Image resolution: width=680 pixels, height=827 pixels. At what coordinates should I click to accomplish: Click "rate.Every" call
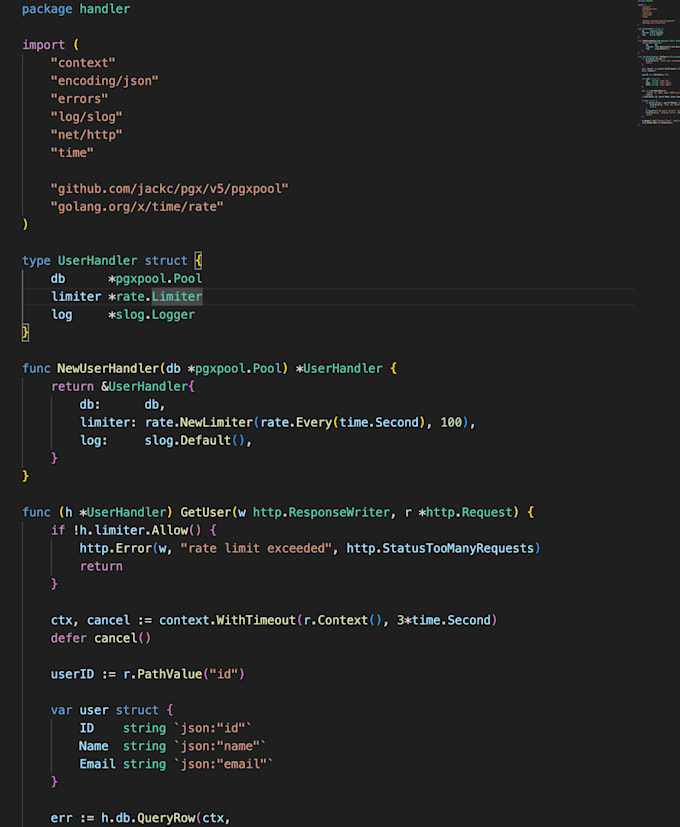[296, 422]
